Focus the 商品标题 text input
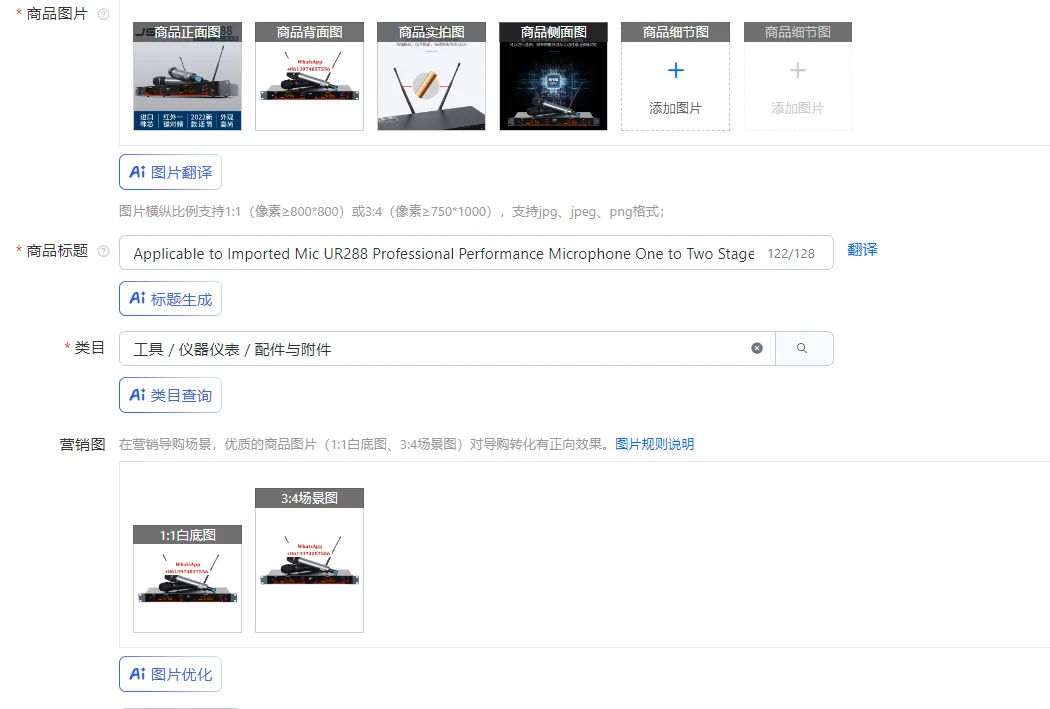 tap(476, 252)
